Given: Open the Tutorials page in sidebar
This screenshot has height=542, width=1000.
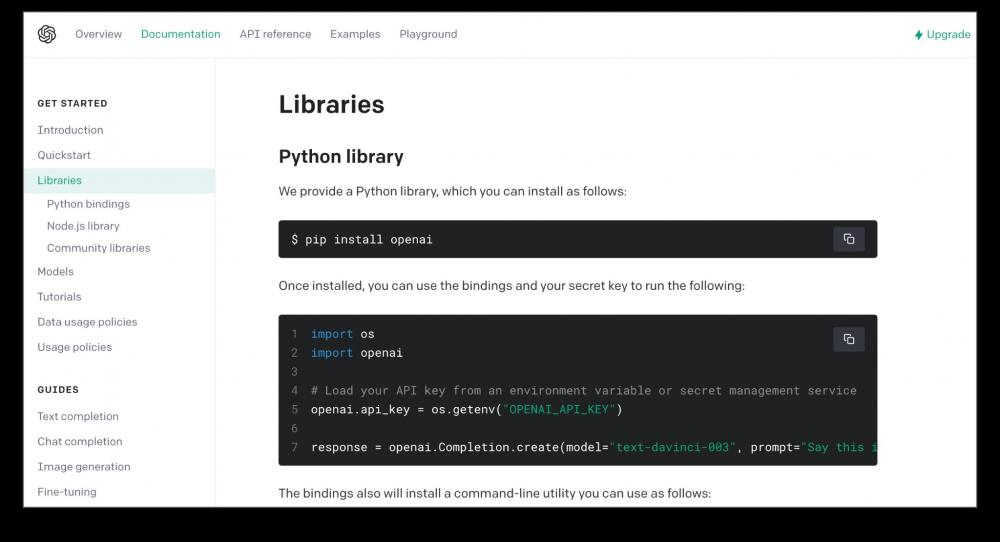Looking at the screenshot, I should click(59, 297).
